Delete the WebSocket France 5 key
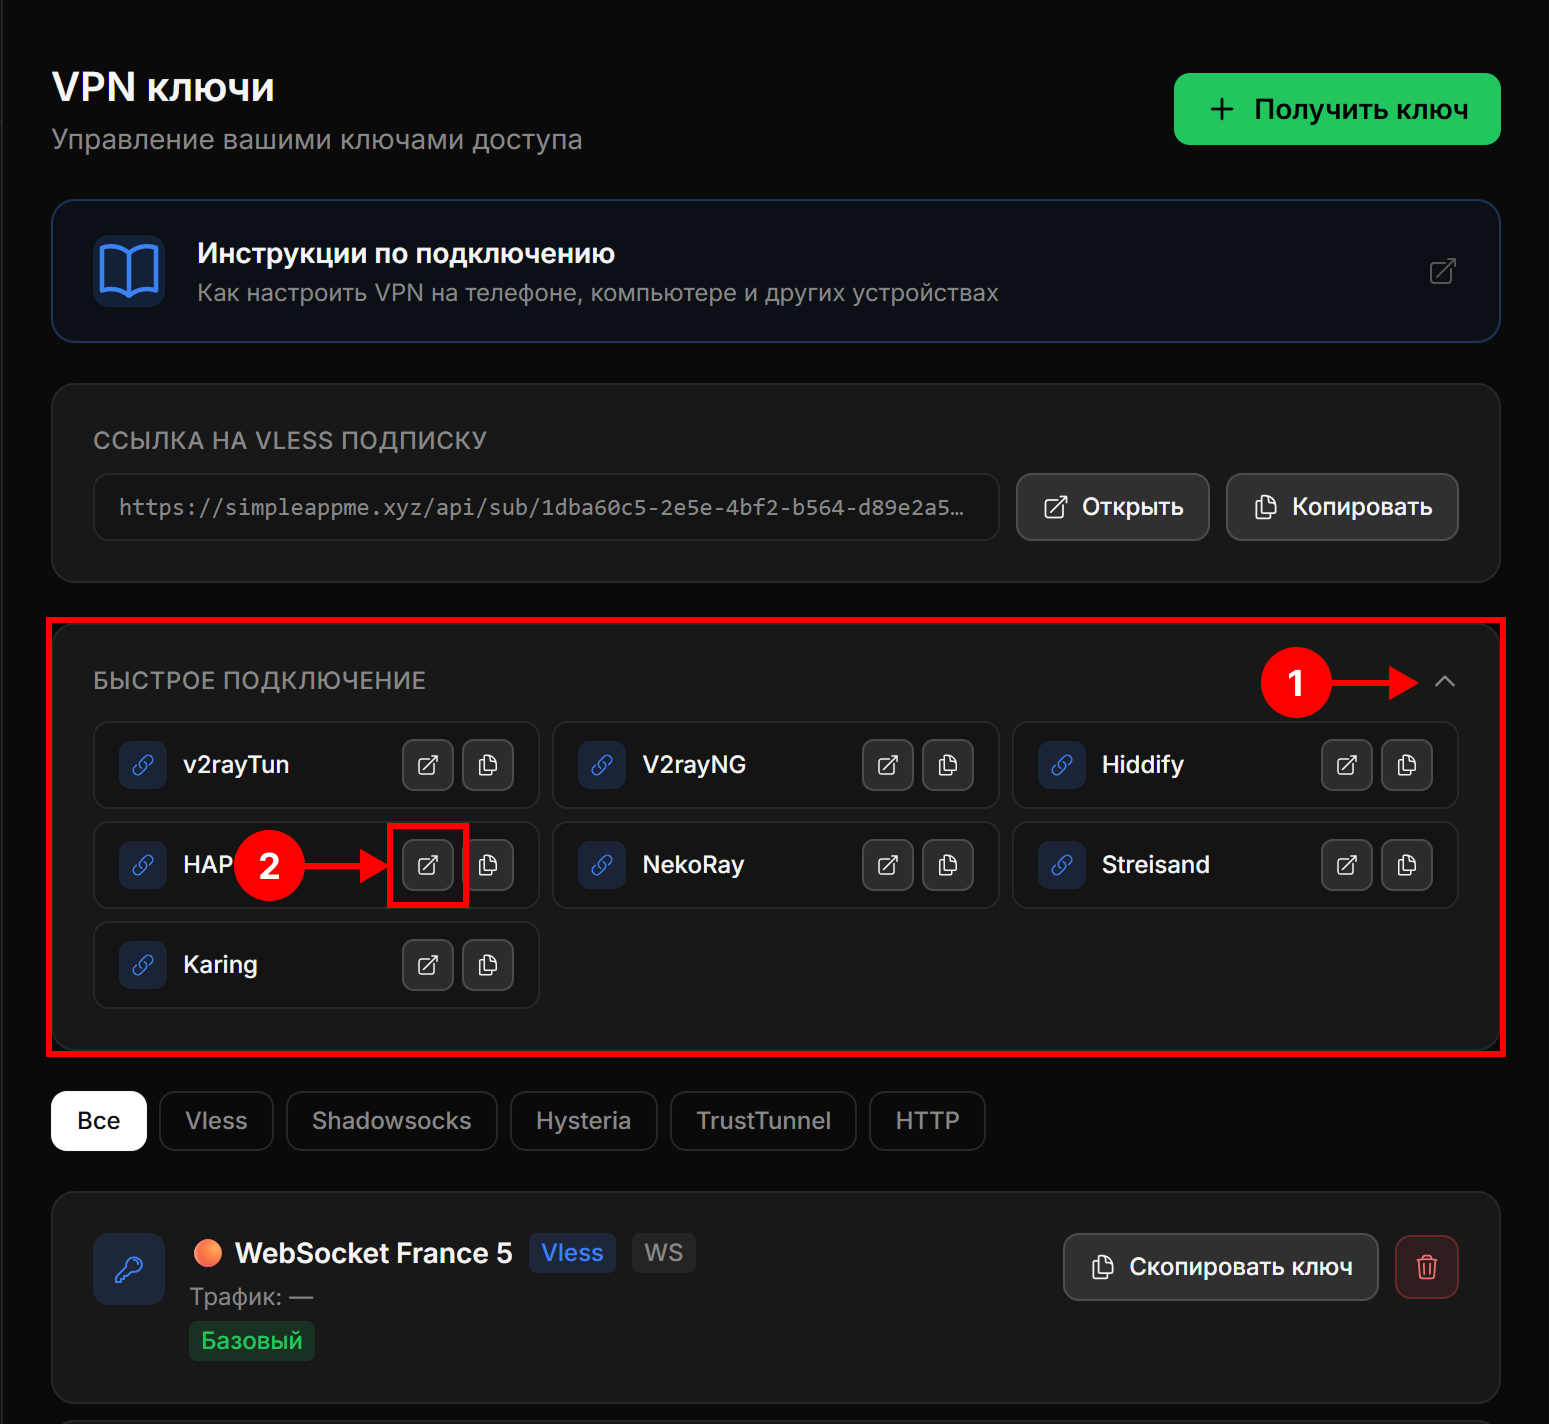This screenshot has height=1424, width=1549. 1426,1267
